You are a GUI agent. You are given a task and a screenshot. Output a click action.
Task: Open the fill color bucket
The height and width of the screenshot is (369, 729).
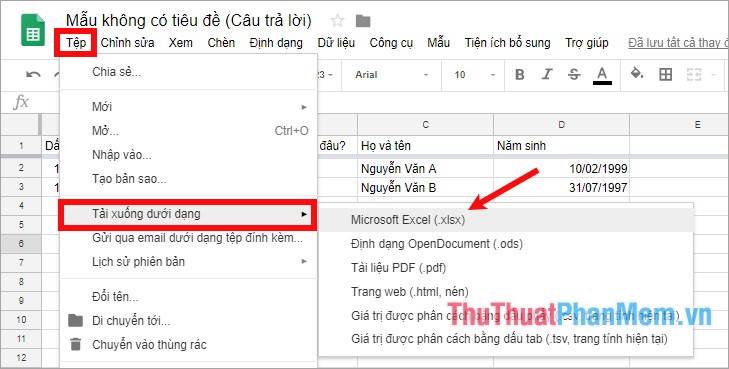pos(636,73)
